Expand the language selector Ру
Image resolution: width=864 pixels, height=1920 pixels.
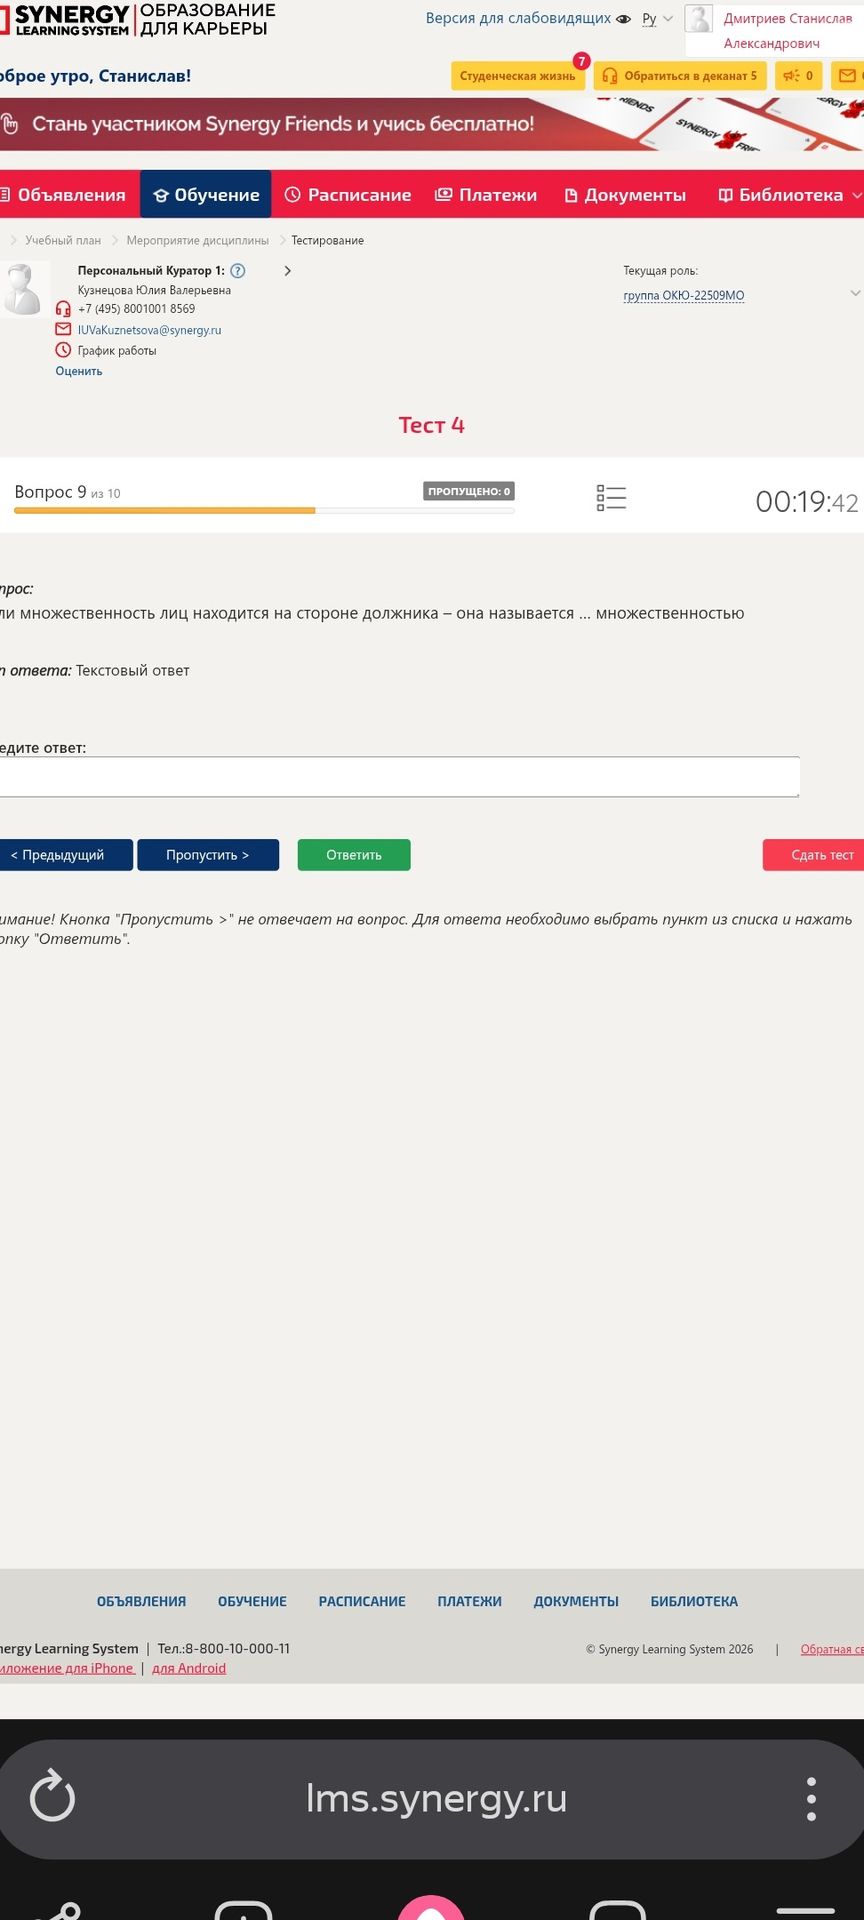[x=657, y=19]
